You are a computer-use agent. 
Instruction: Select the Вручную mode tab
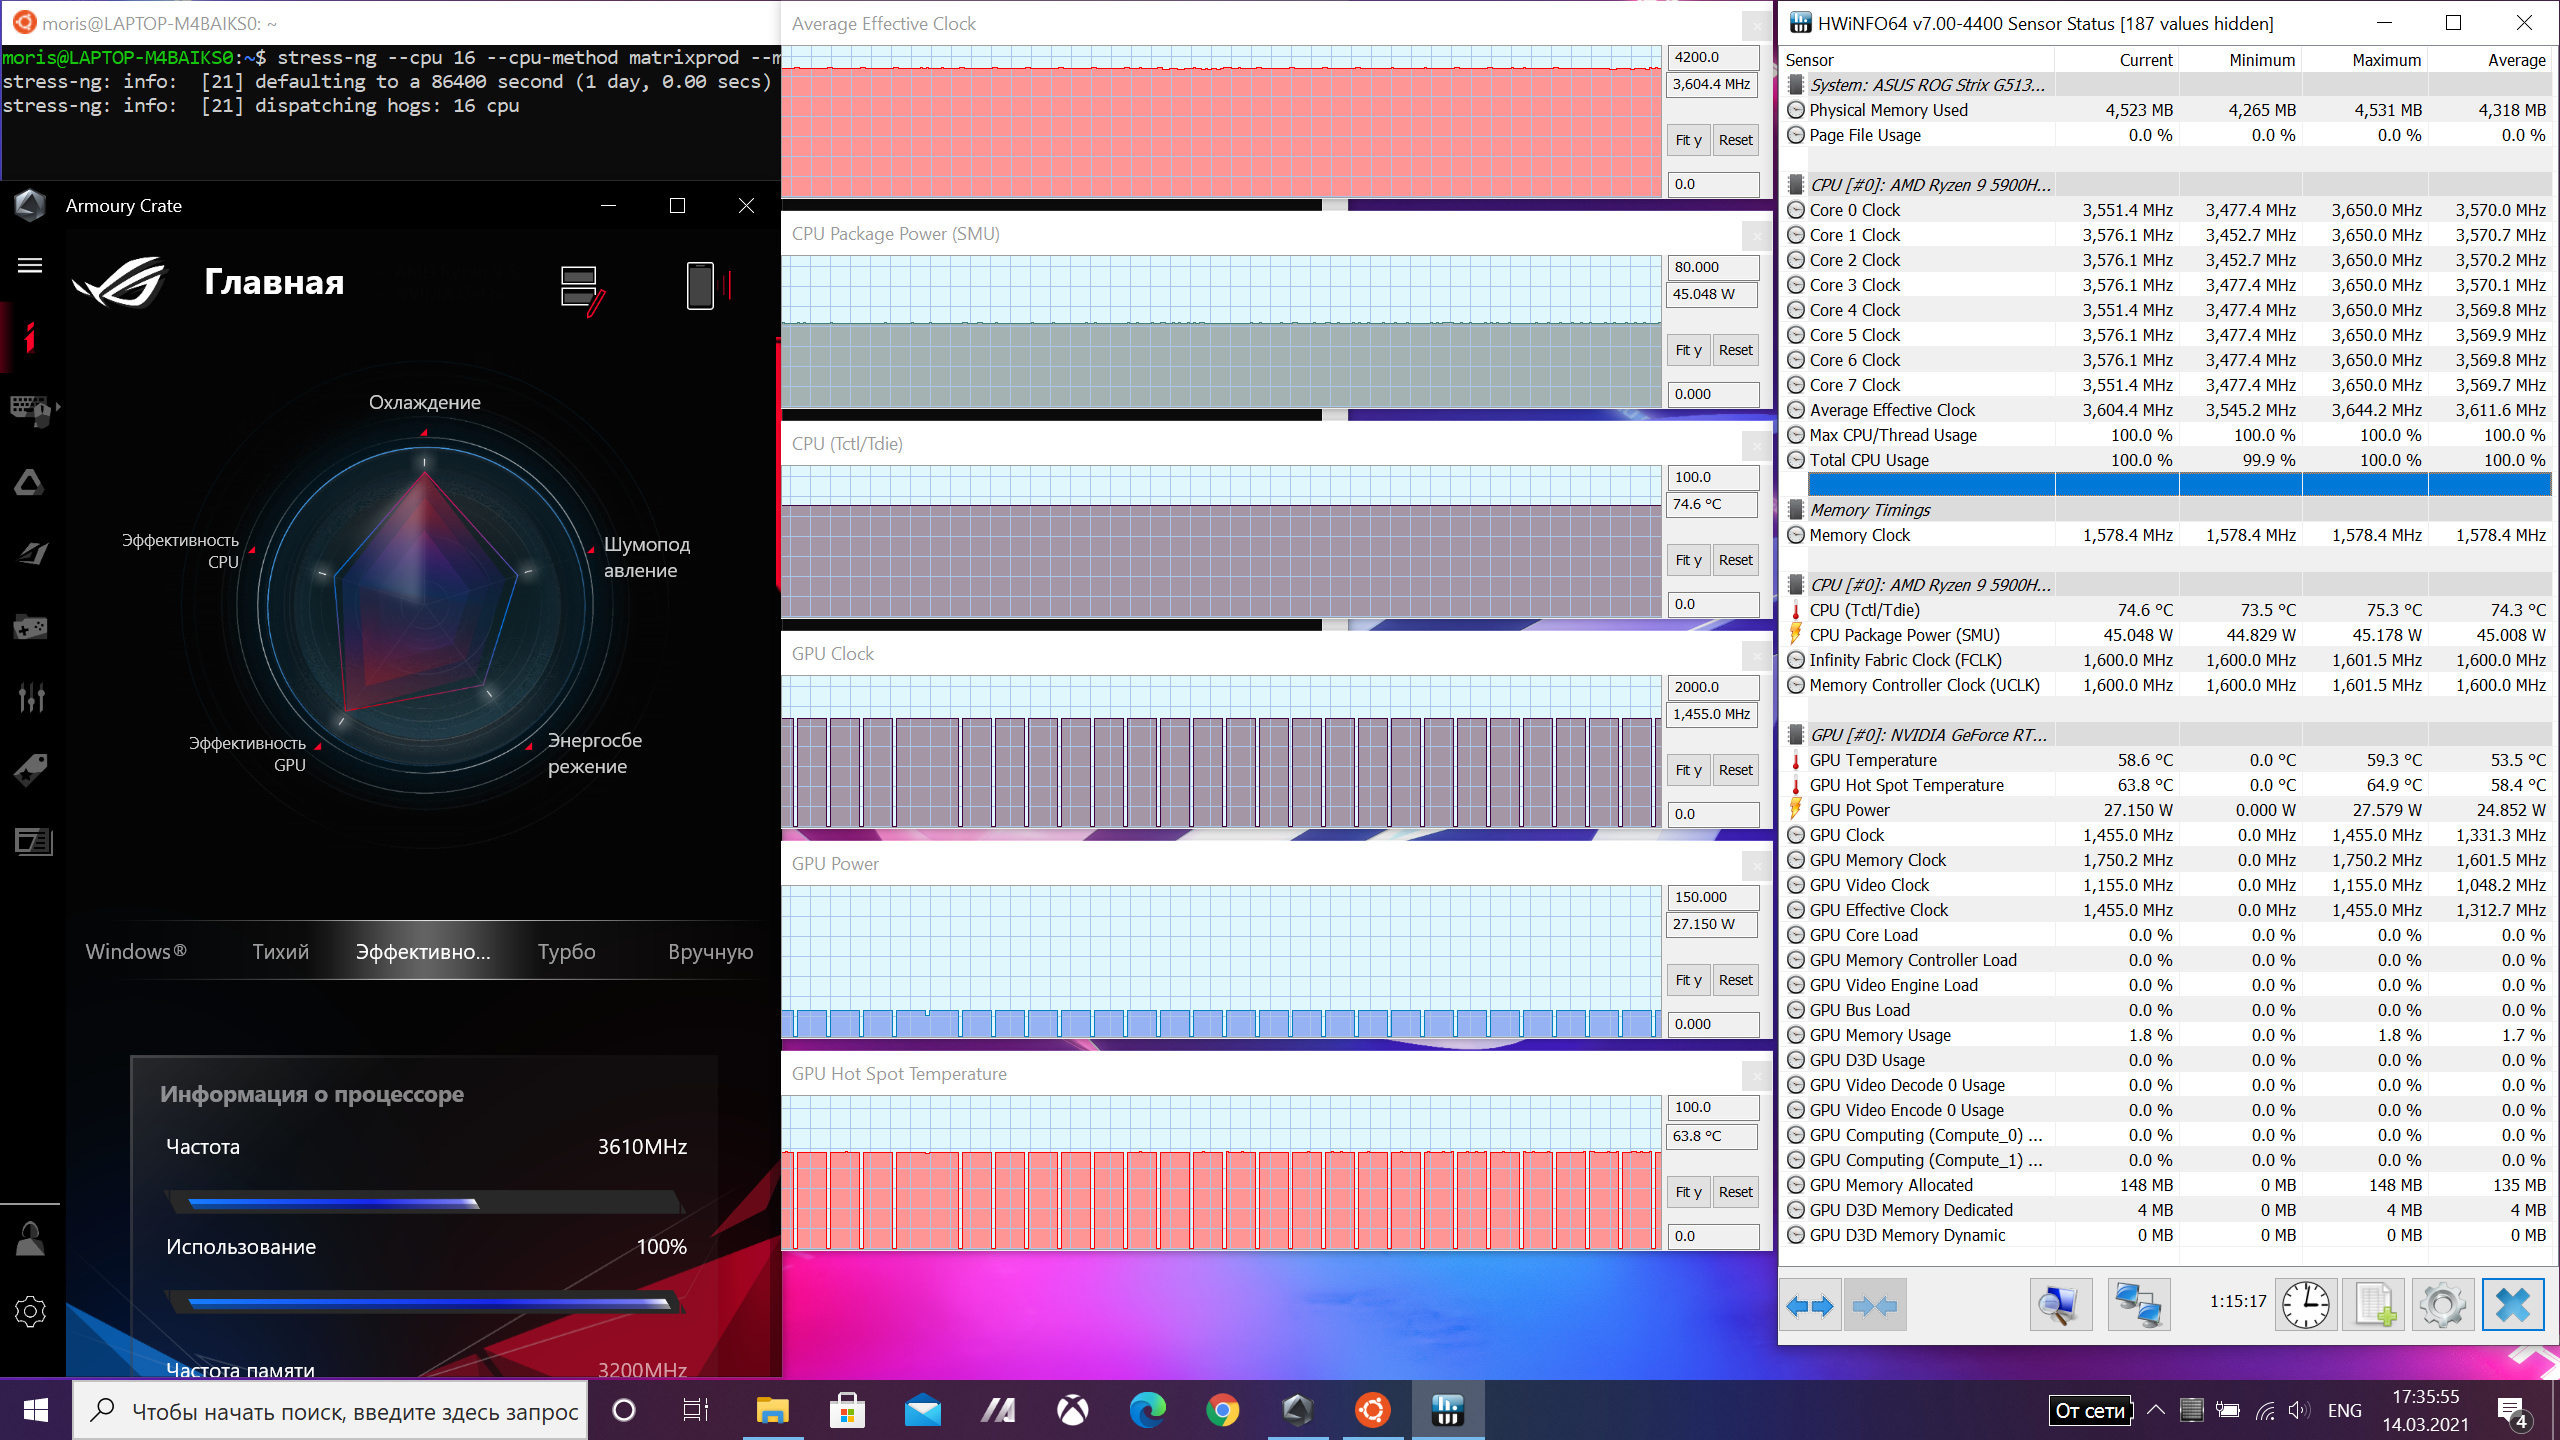711,951
